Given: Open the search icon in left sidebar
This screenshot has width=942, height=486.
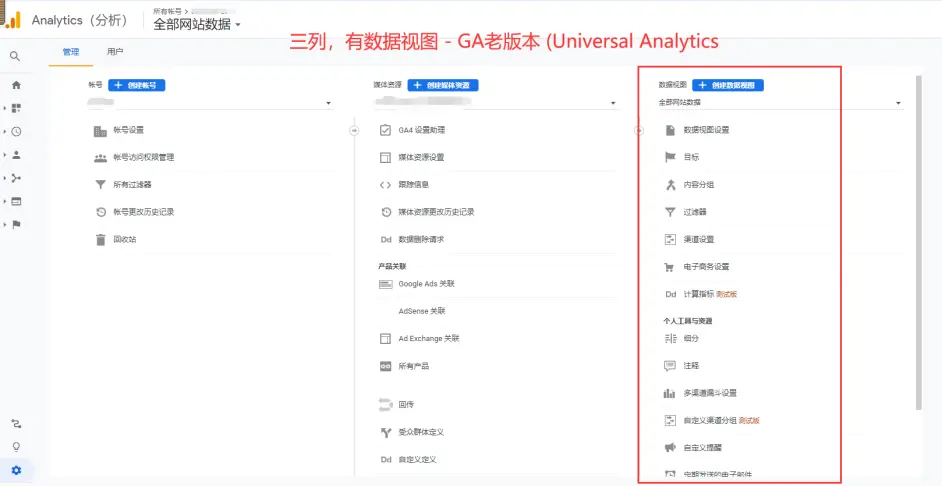Looking at the screenshot, I should (x=15, y=56).
